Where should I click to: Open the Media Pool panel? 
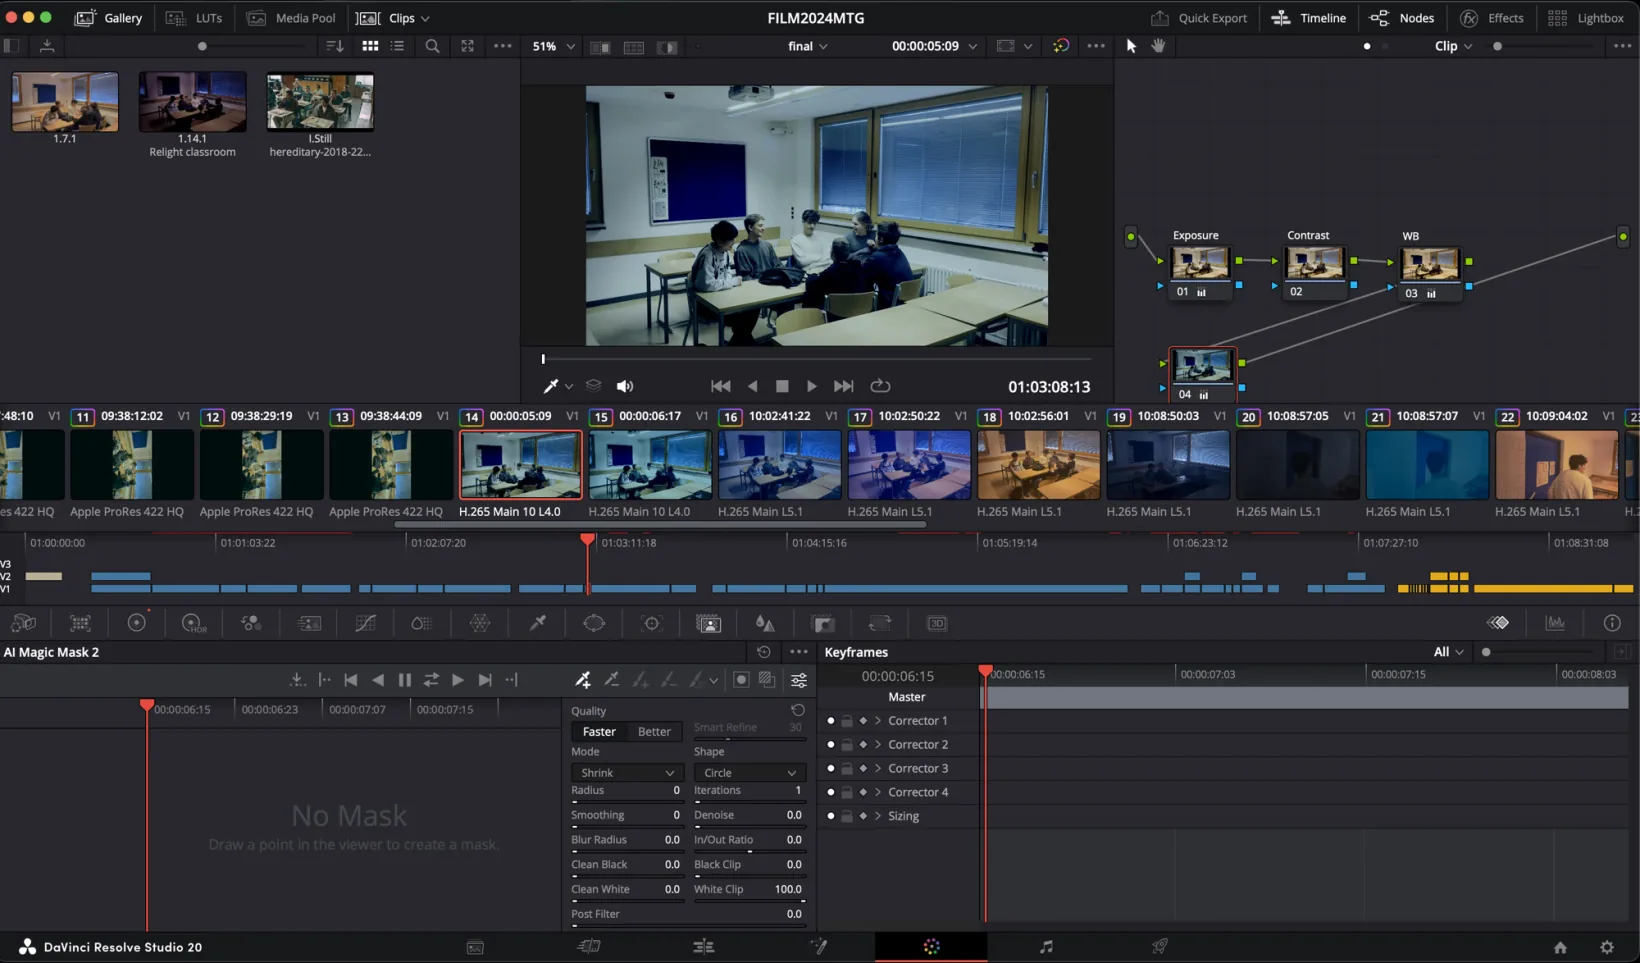point(291,18)
